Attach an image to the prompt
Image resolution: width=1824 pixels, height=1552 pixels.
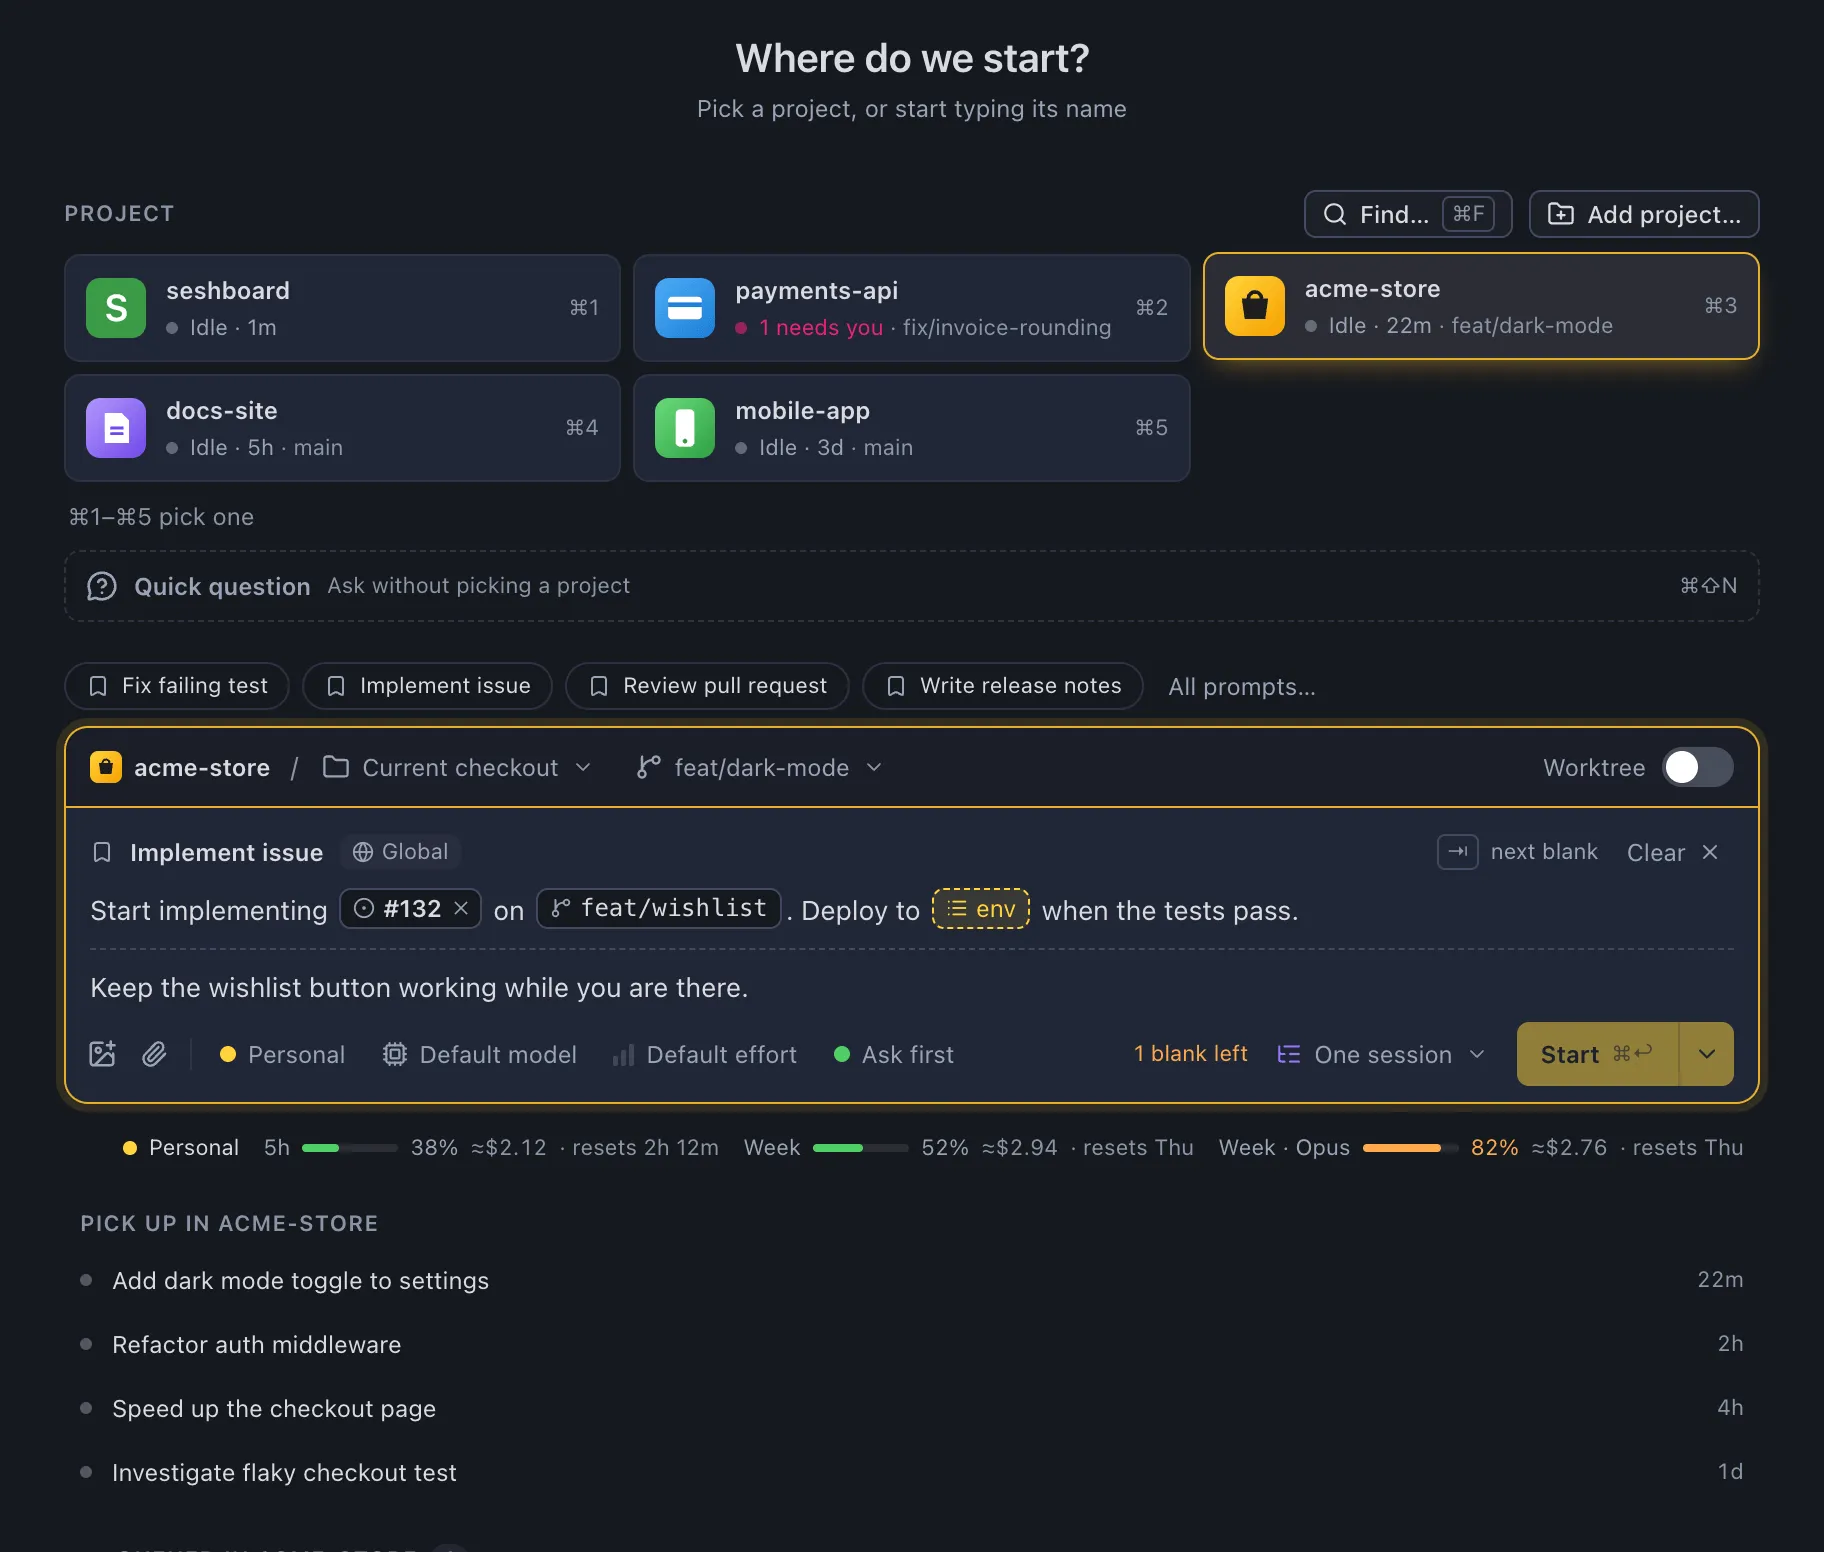pyautogui.click(x=103, y=1054)
